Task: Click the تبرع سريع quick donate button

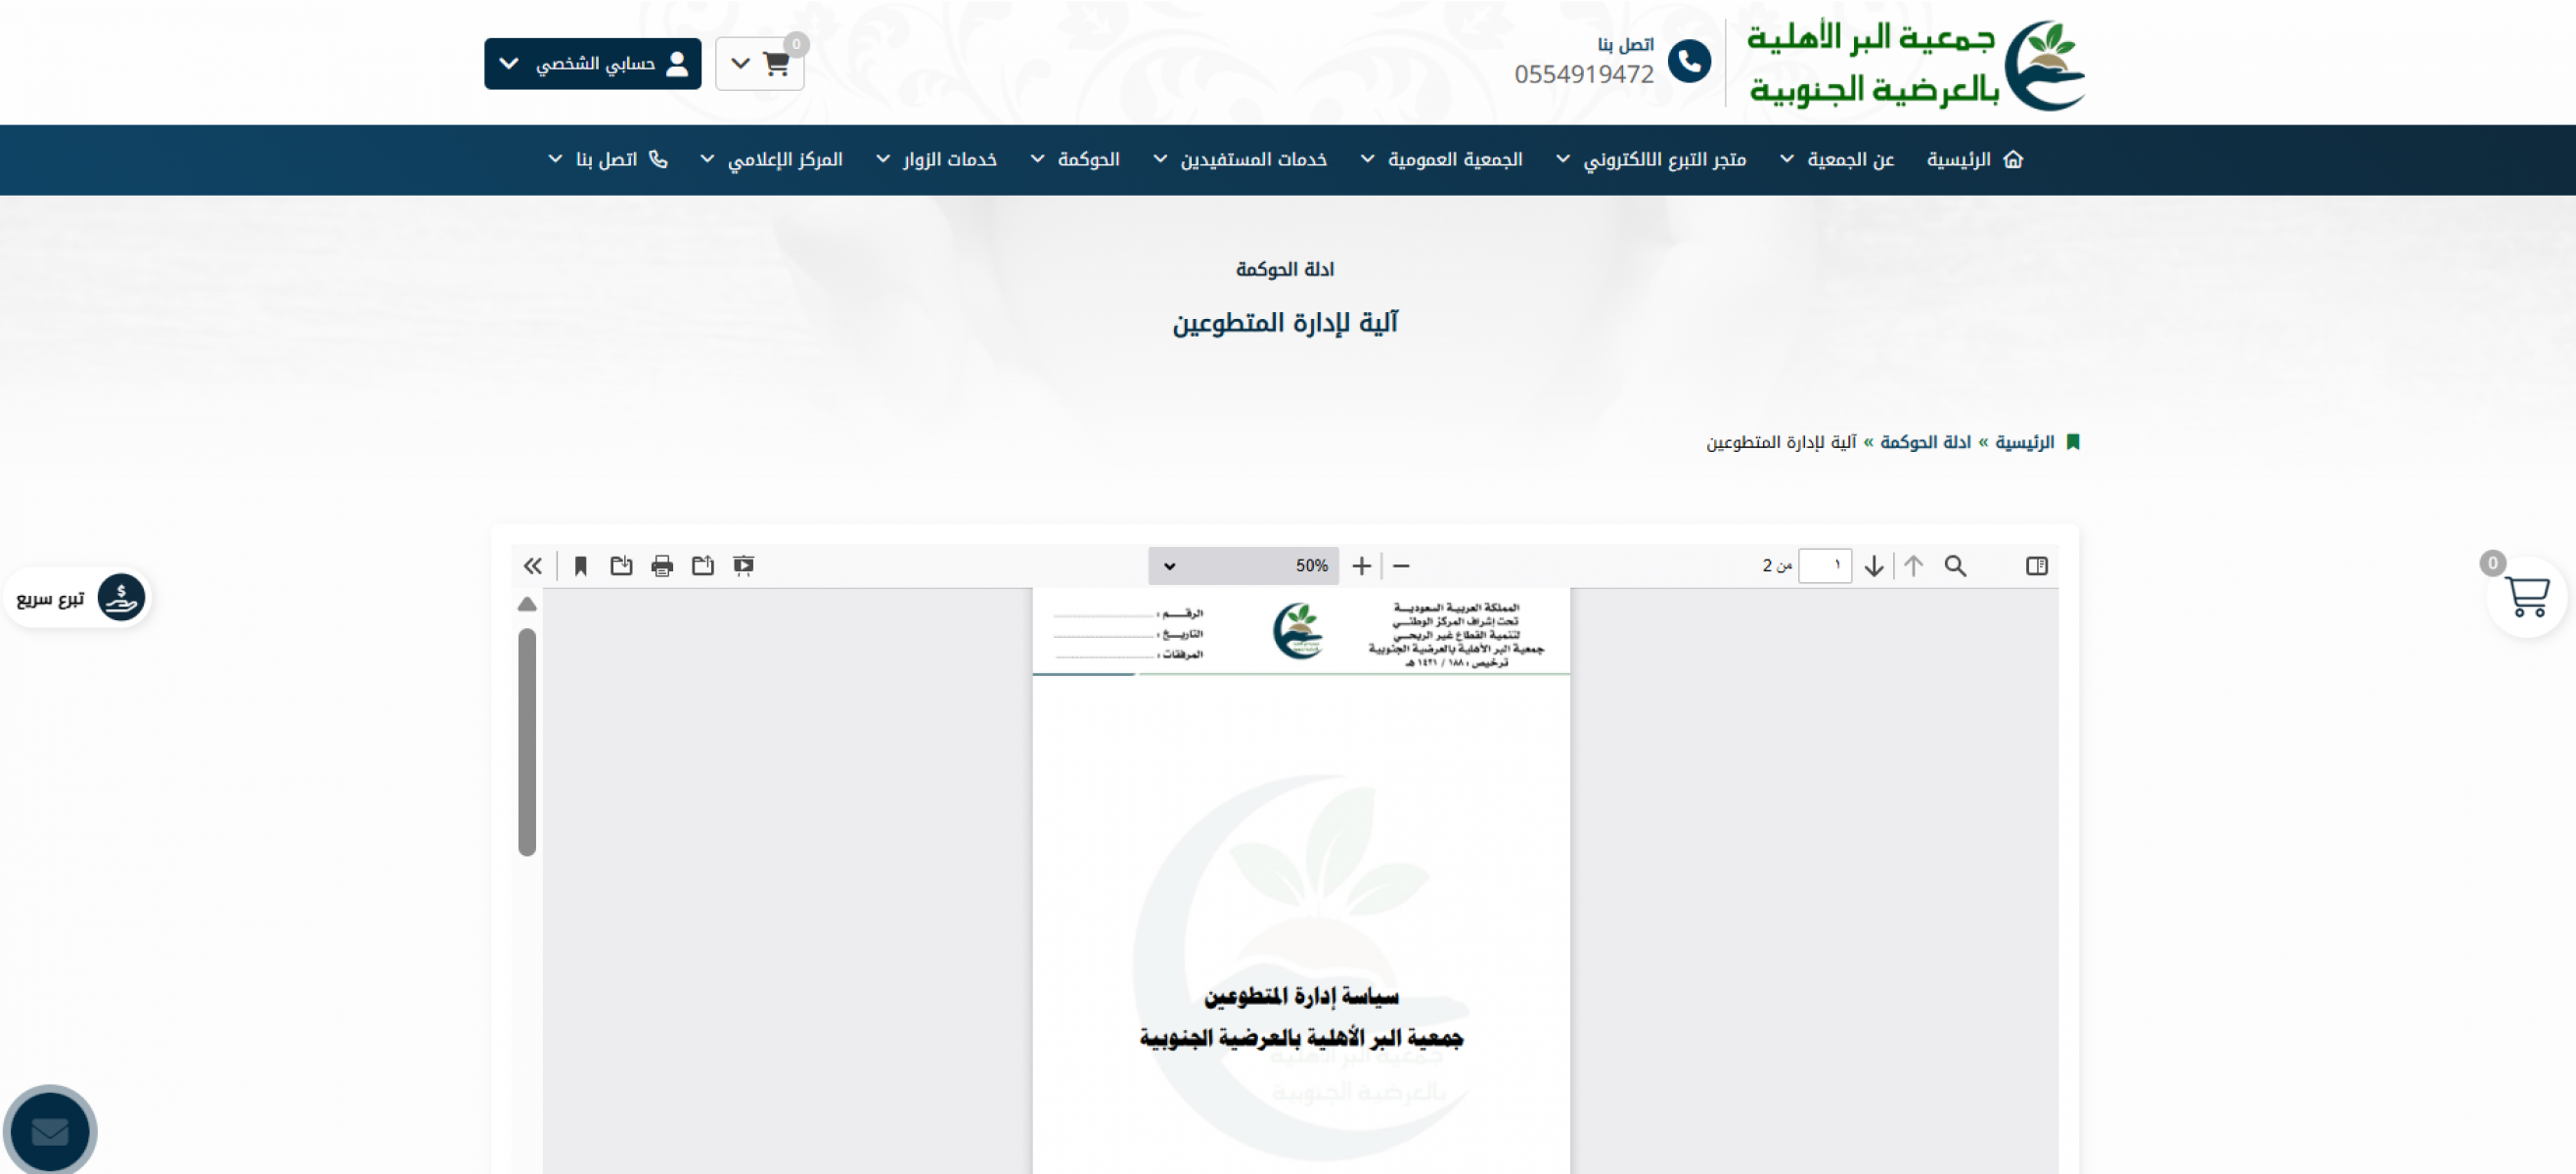Action: [x=78, y=598]
